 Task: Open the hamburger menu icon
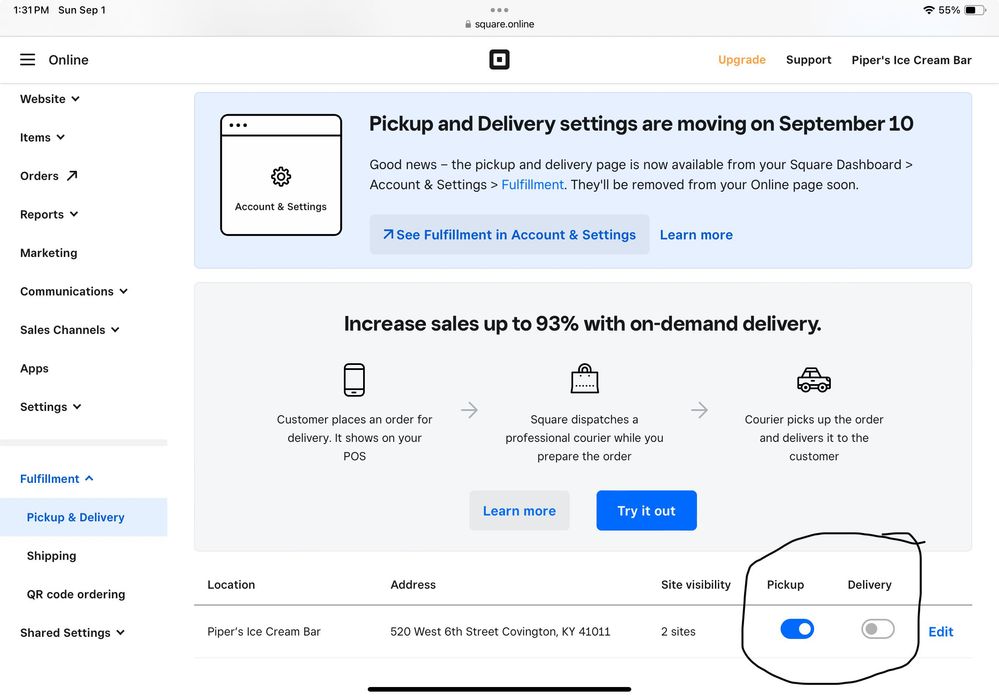pyautogui.click(x=27, y=60)
